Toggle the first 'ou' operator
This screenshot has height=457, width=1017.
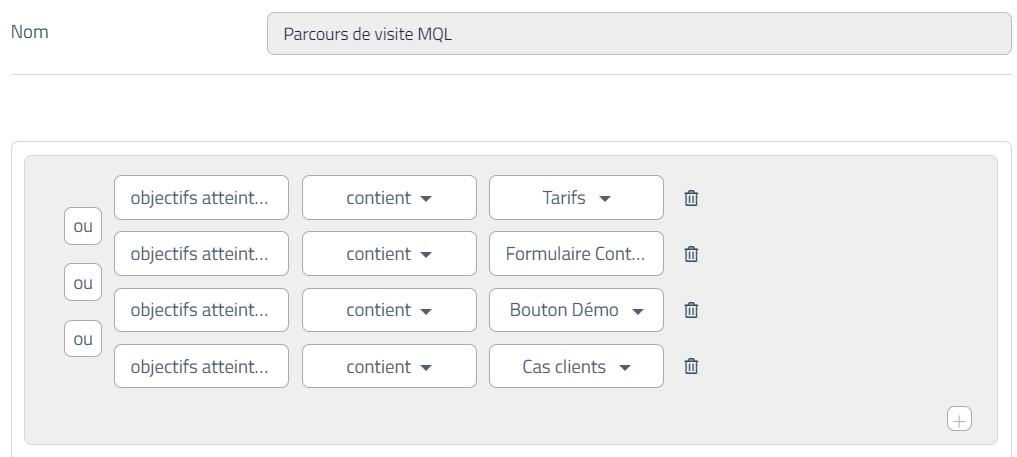pyautogui.click(x=83, y=226)
